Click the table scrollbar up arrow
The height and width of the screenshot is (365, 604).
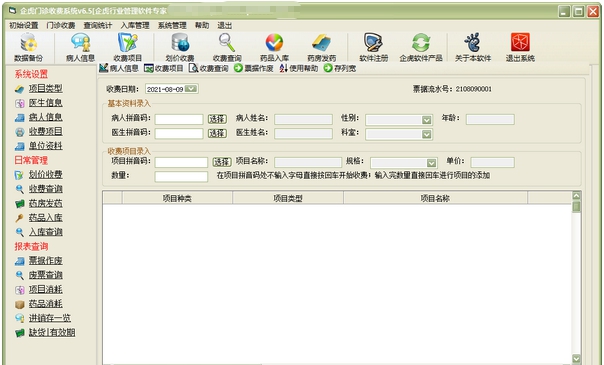[x=576, y=196]
